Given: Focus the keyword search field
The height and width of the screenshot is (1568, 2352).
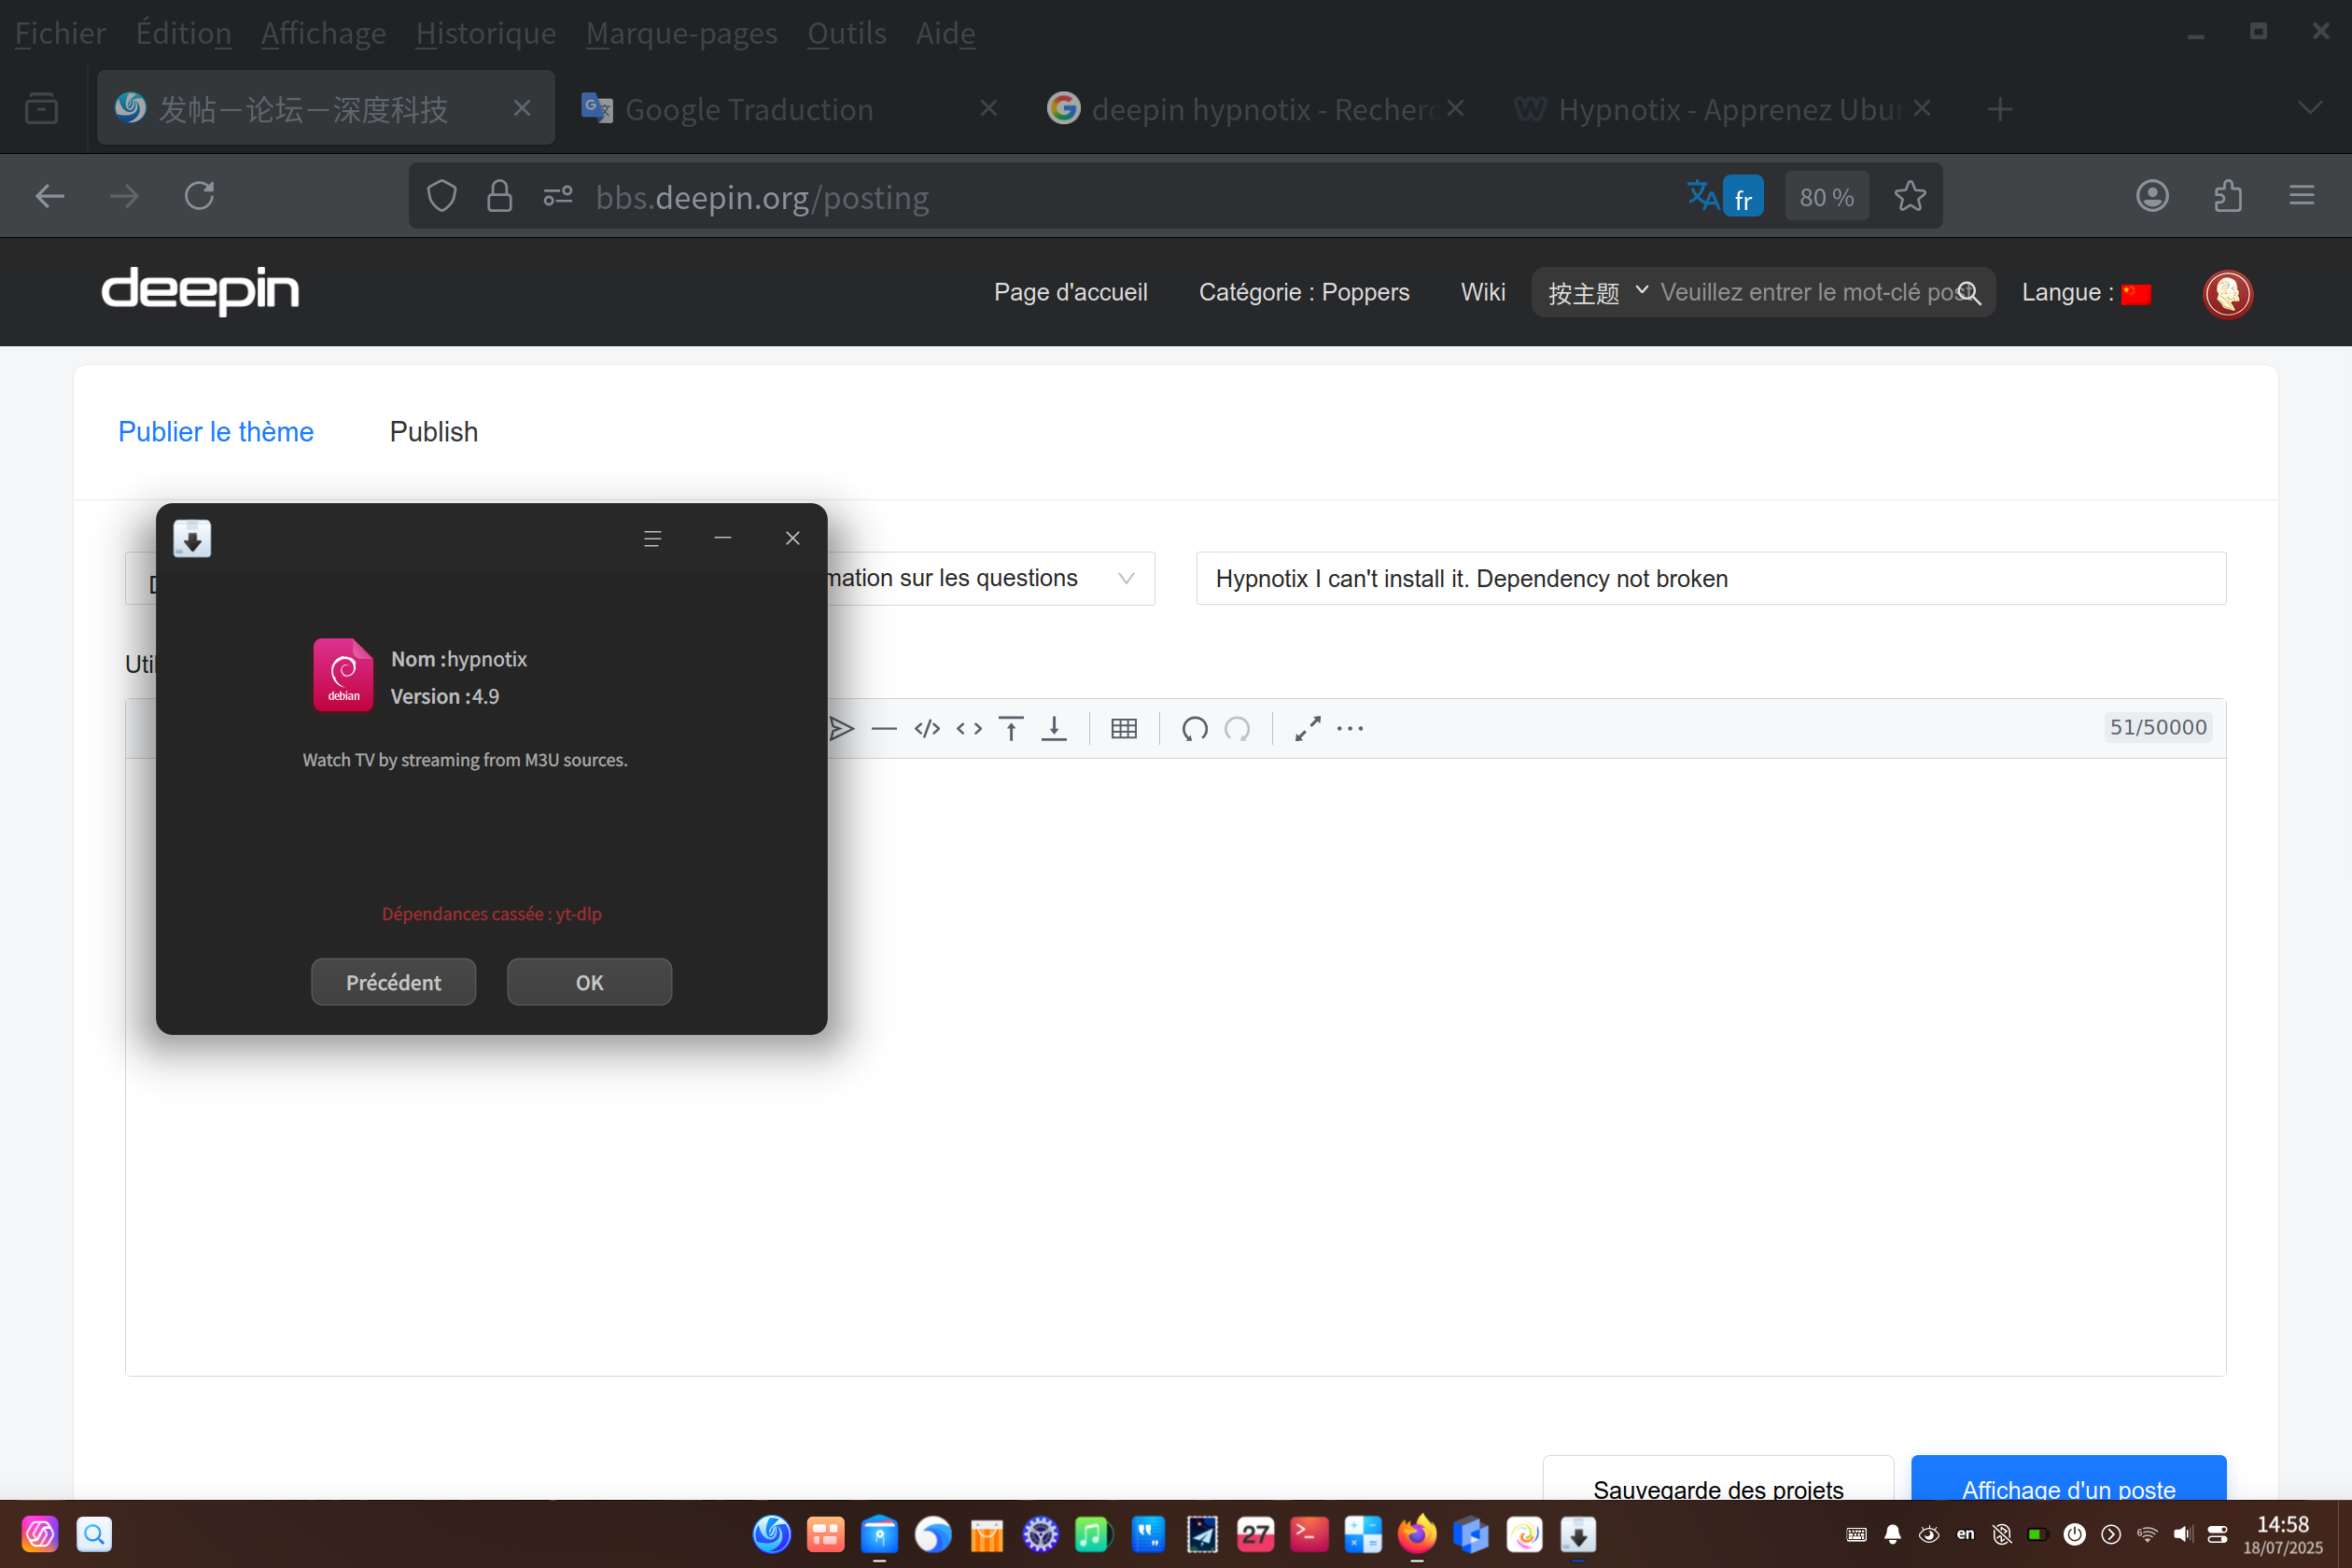Looking at the screenshot, I should point(1805,293).
